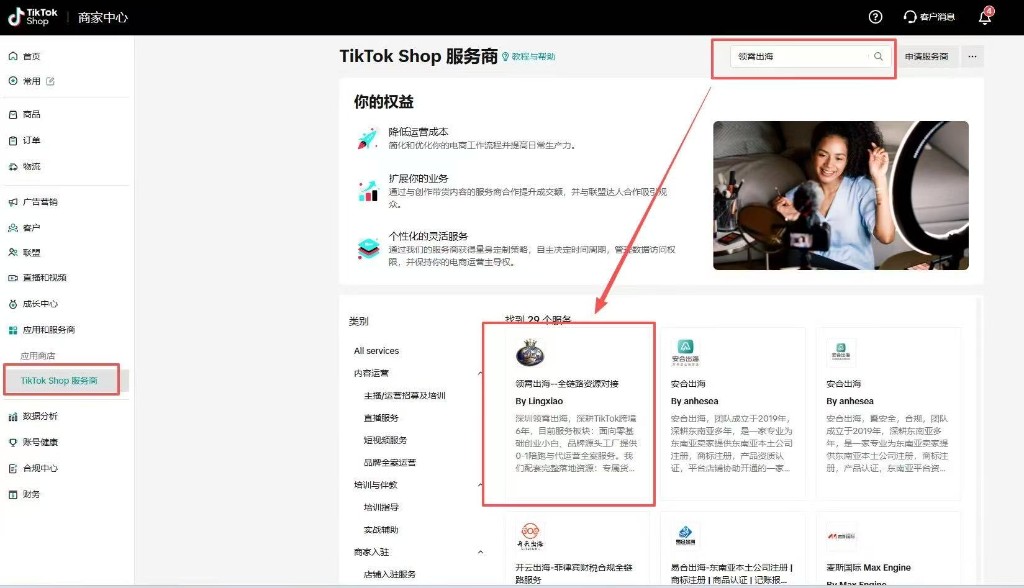Click the 商家中心 header label
The image size is (1024, 588).
[x=103, y=18]
